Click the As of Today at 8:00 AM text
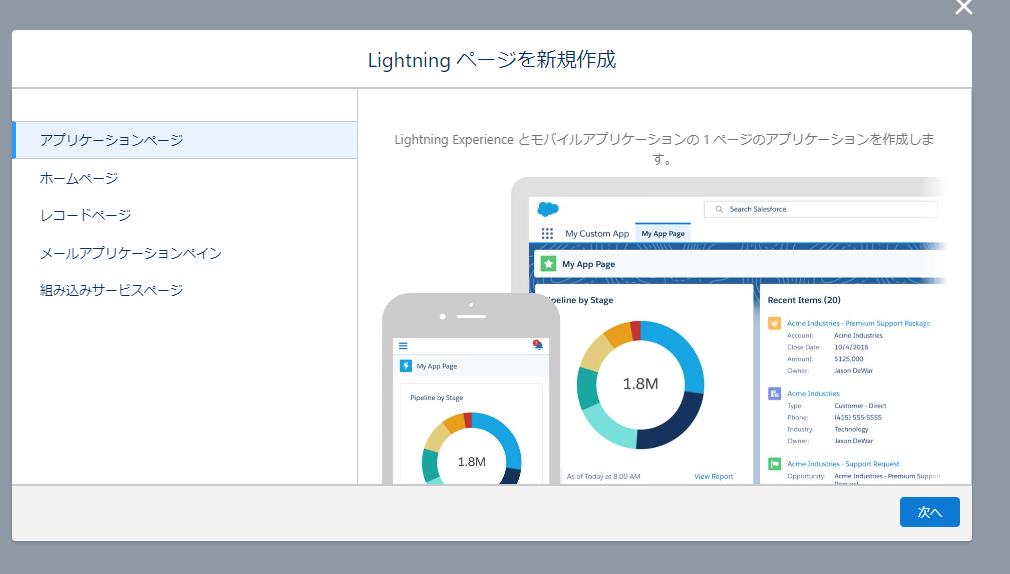The width and height of the screenshot is (1010, 574). (x=603, y=477)
